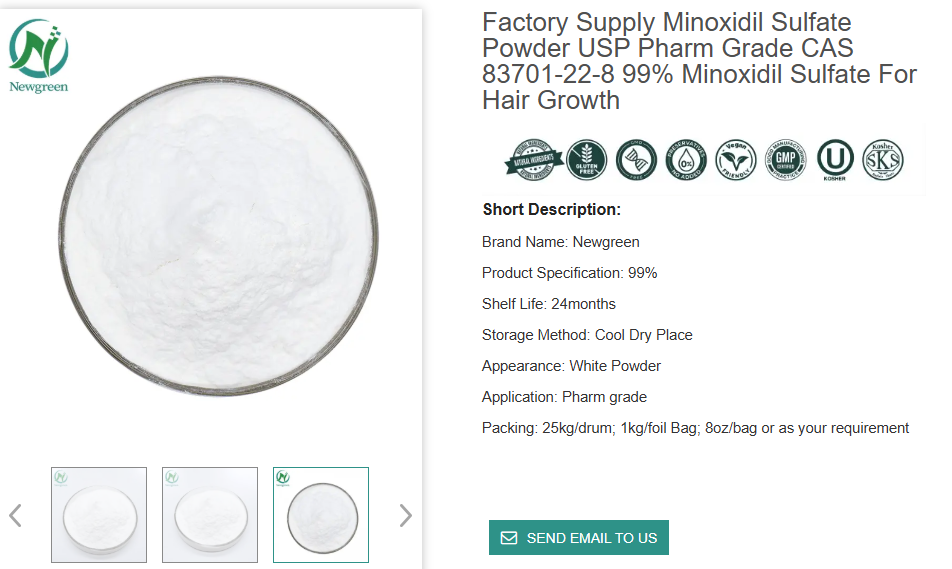Click the GMO Free DNA badge
952x569 pixels.
point(636,160)
